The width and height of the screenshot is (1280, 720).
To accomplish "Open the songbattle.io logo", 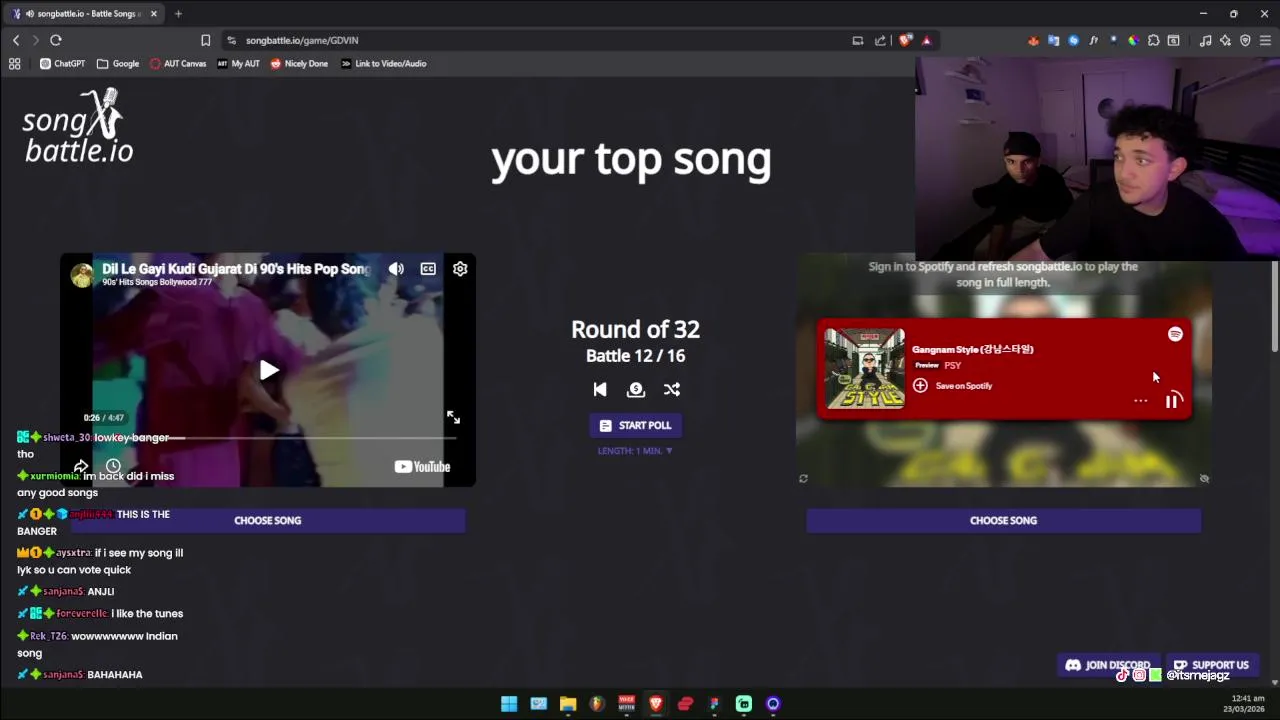I will (78, 126).
